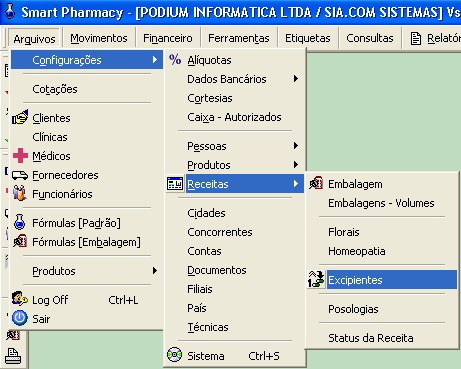461x369 pixels.
Task: Expand the Dados Bancários submenu arrow
Action: tap(296, 79)
